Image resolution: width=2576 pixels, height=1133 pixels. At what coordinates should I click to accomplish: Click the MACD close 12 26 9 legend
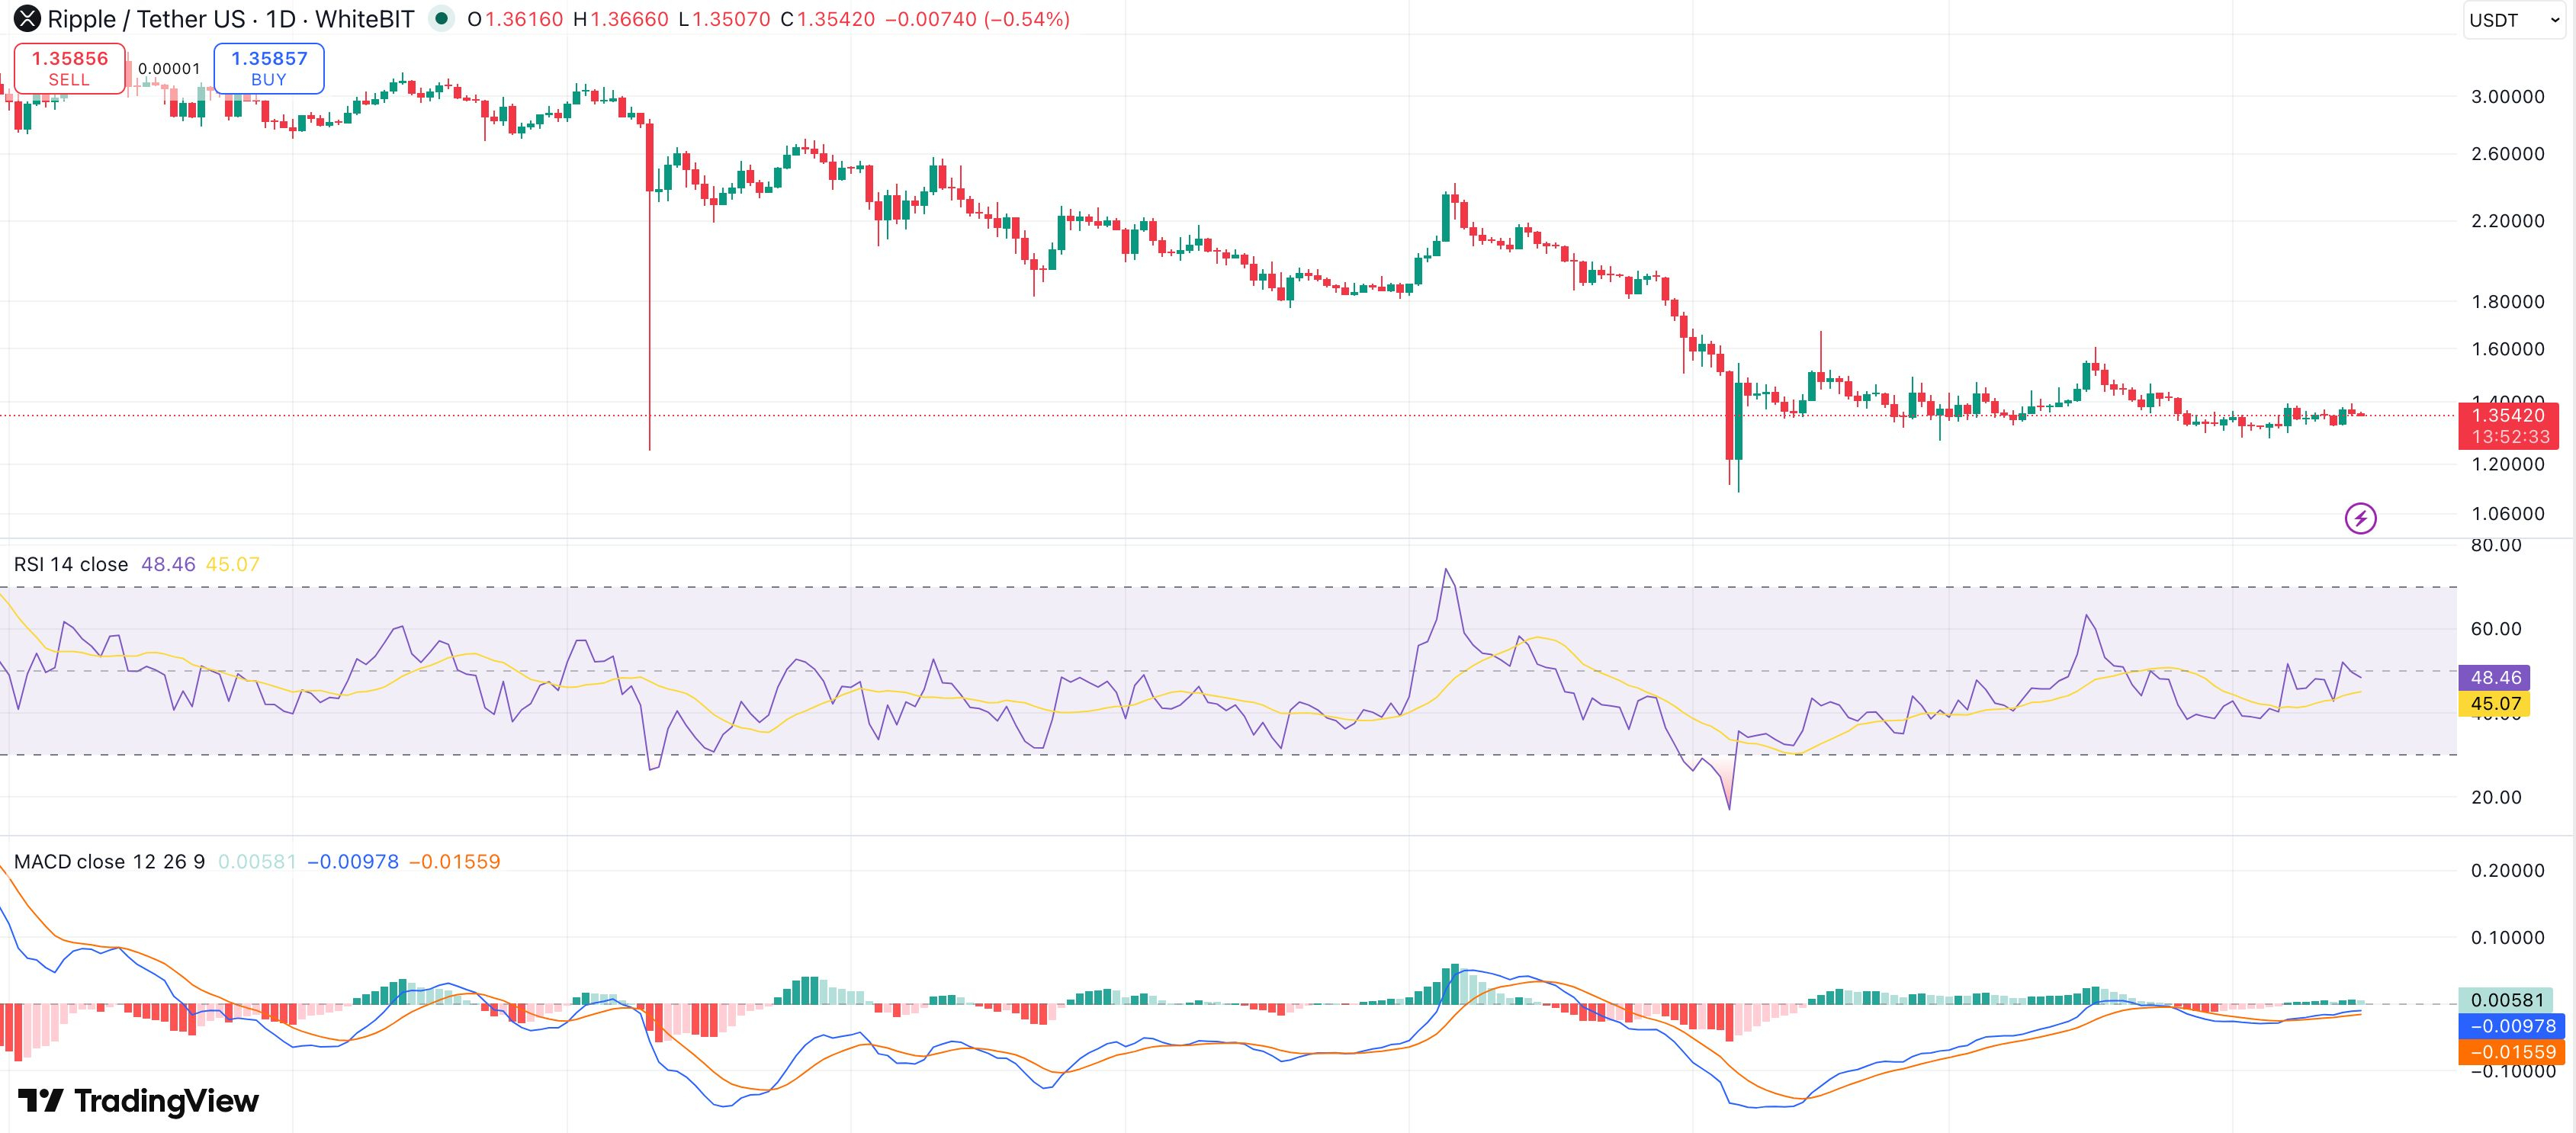[109, 862]
